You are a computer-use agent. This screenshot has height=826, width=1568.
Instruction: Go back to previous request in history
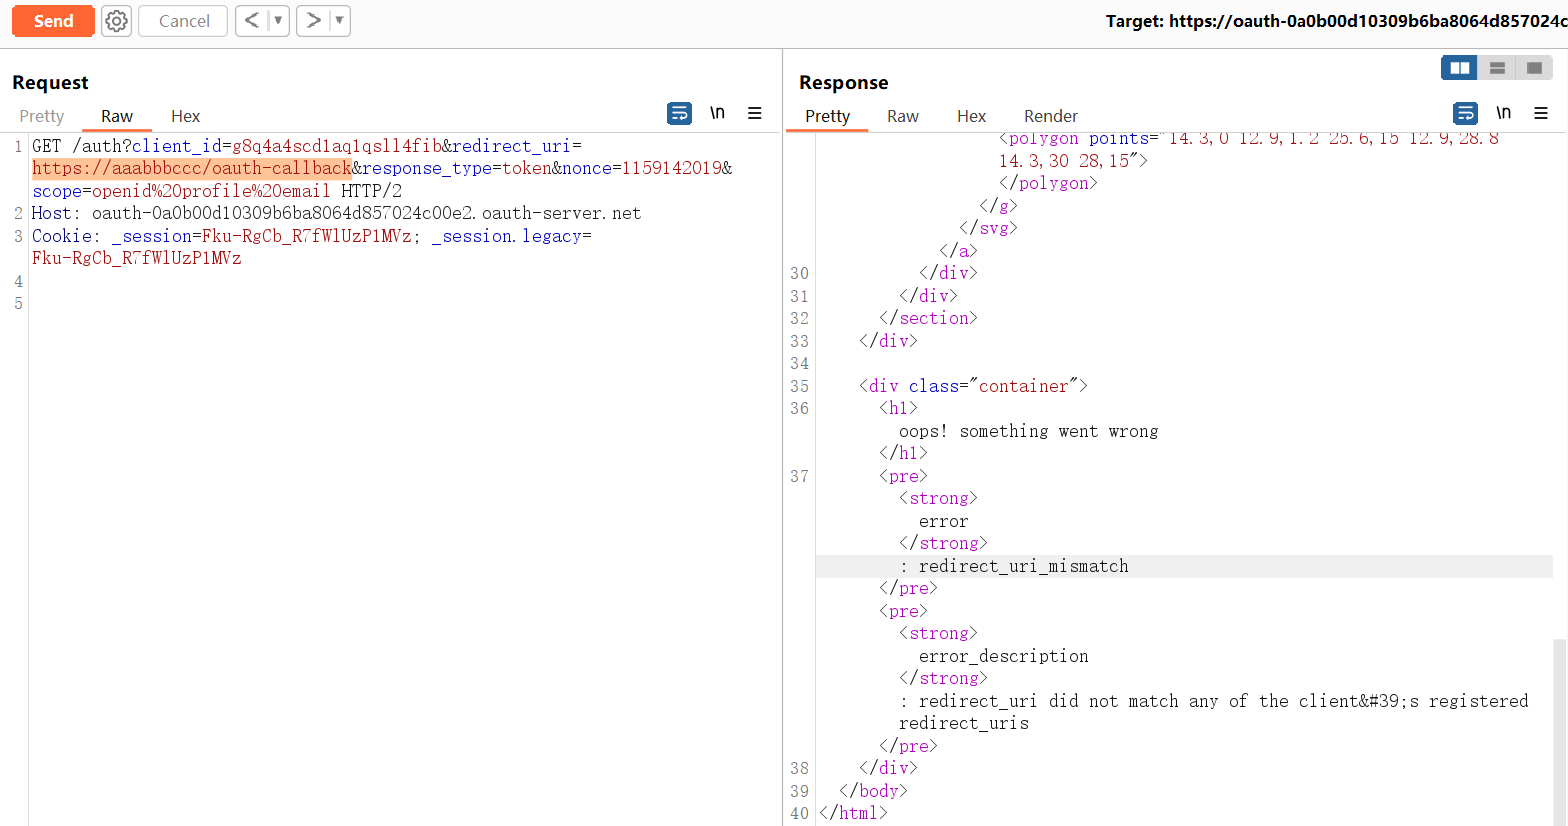(252, 21)
